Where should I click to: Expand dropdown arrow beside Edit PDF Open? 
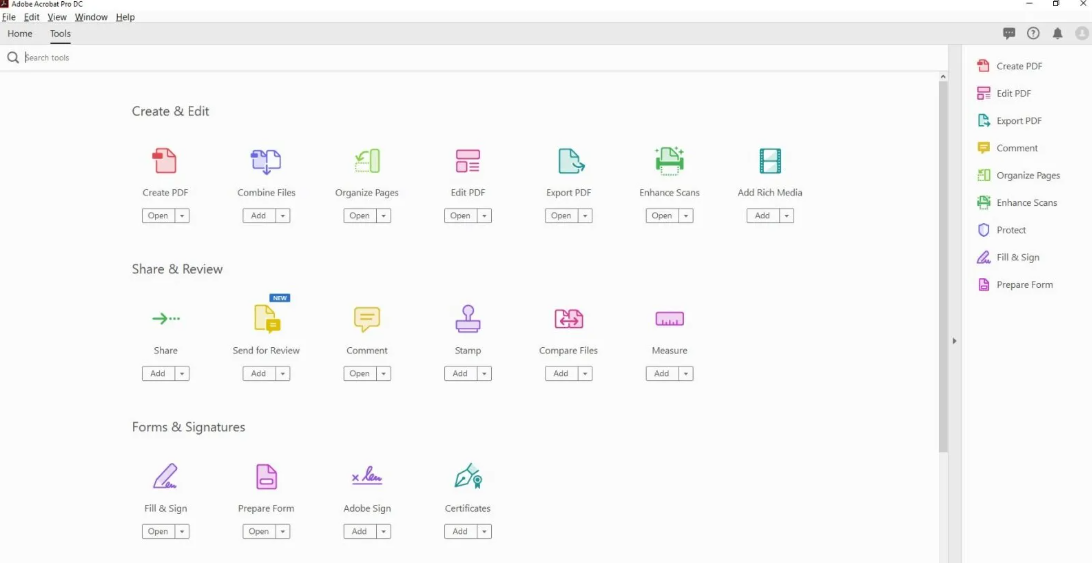[x=484, y=216]
